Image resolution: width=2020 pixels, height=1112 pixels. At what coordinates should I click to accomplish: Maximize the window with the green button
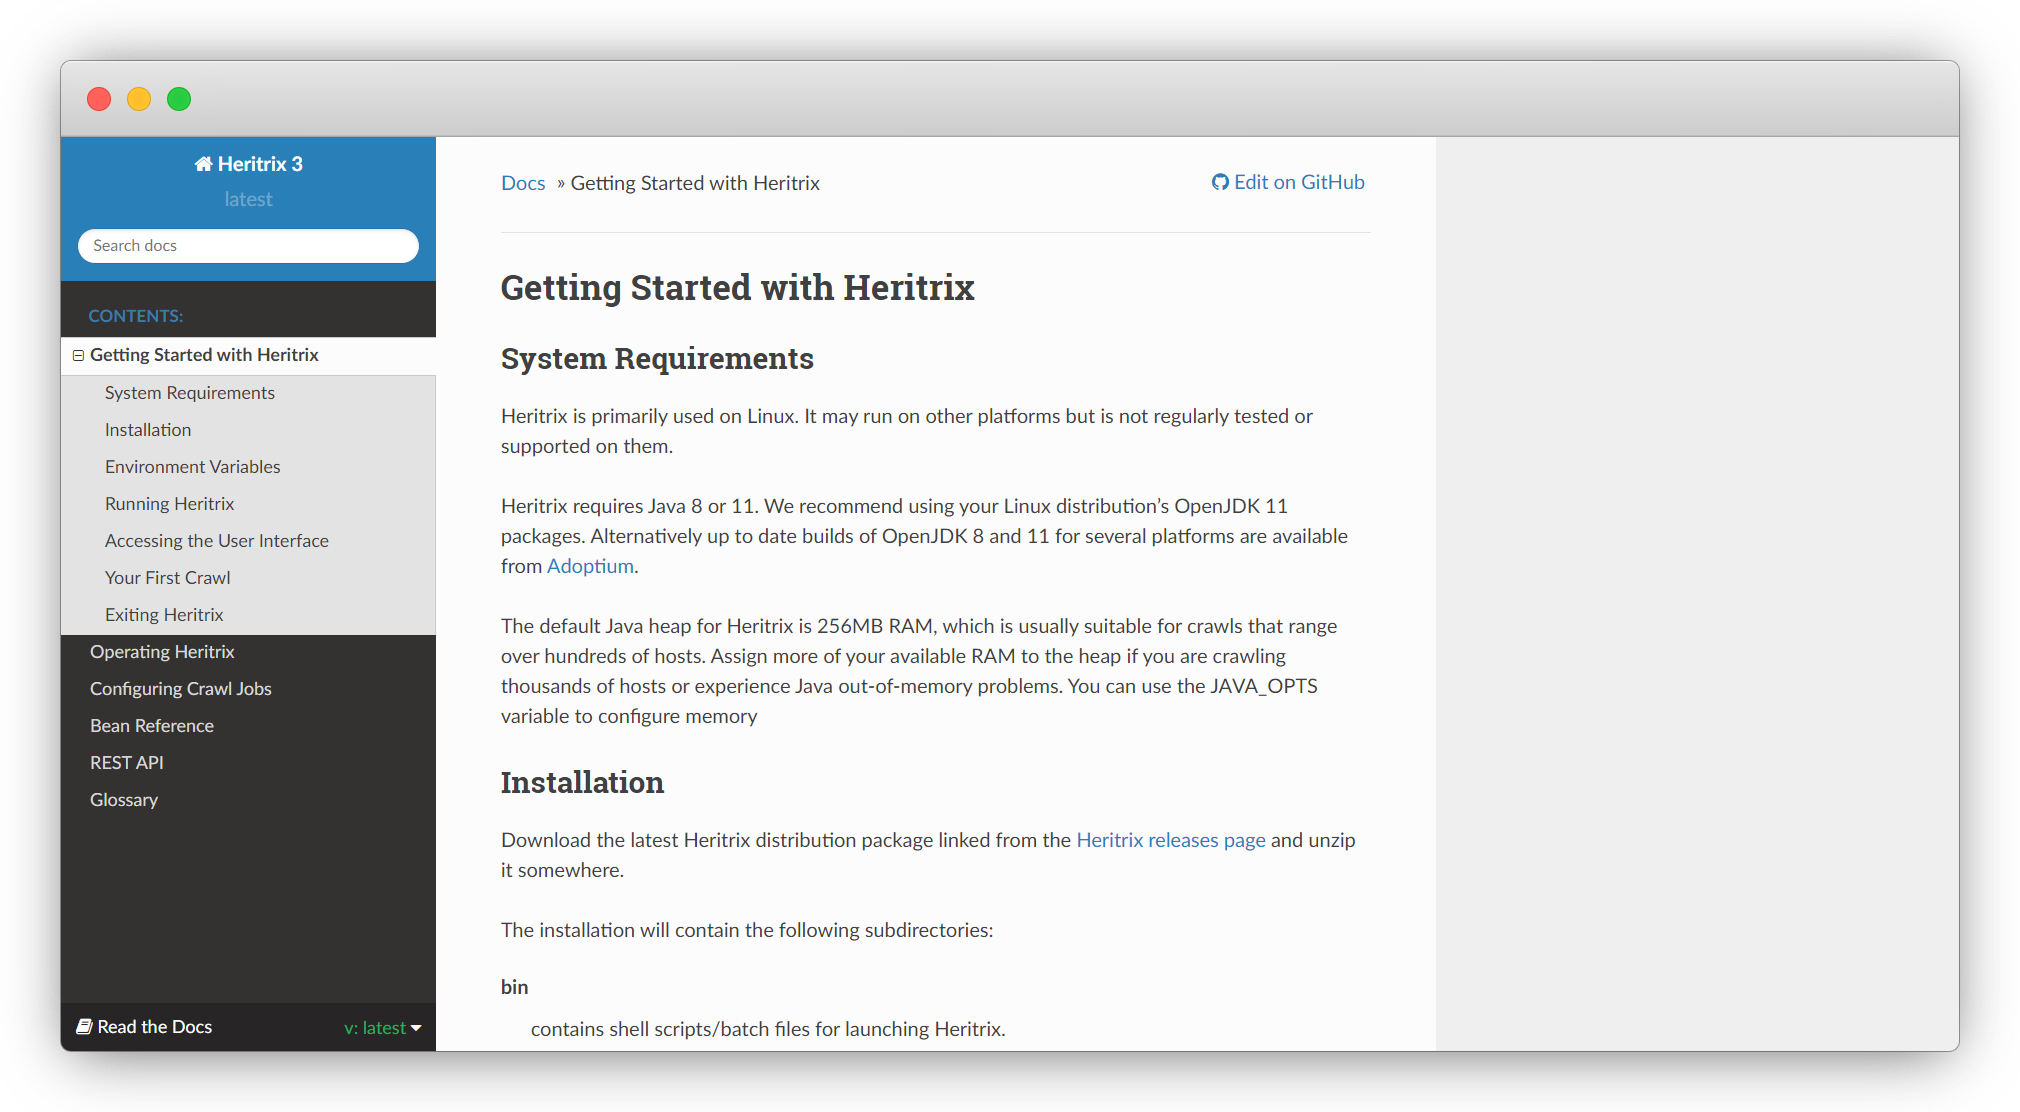[179, 99]
